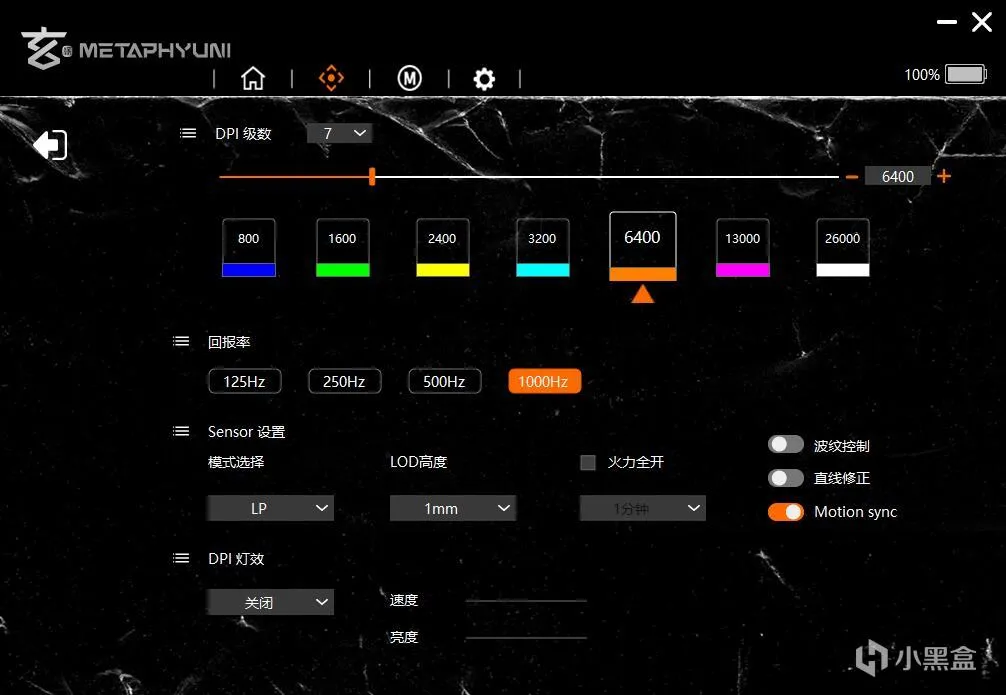Click the yellow swatch under 2400
The width and height of the screenshot is (1006, 695).
[x=443, y=270]
